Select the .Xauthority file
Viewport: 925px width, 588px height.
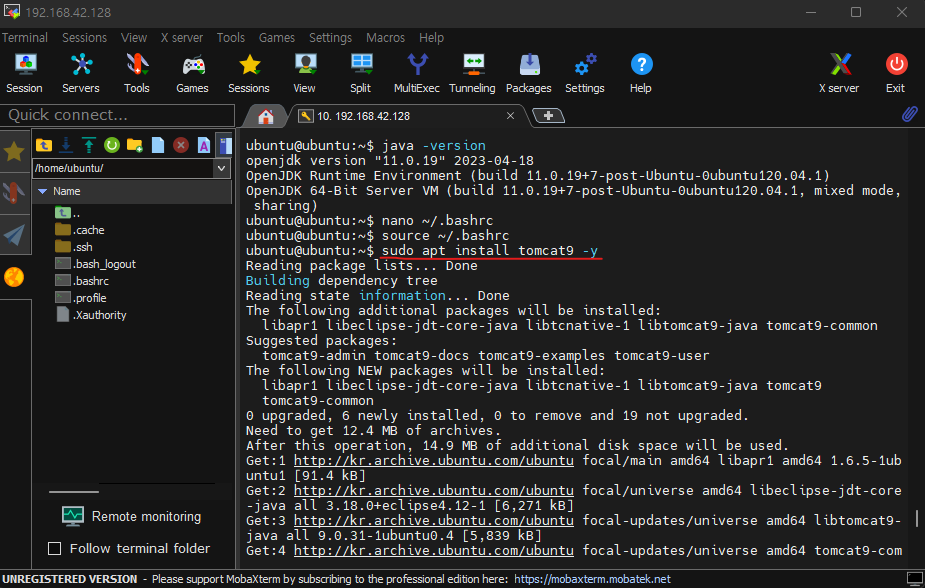[x=91, y=316]
